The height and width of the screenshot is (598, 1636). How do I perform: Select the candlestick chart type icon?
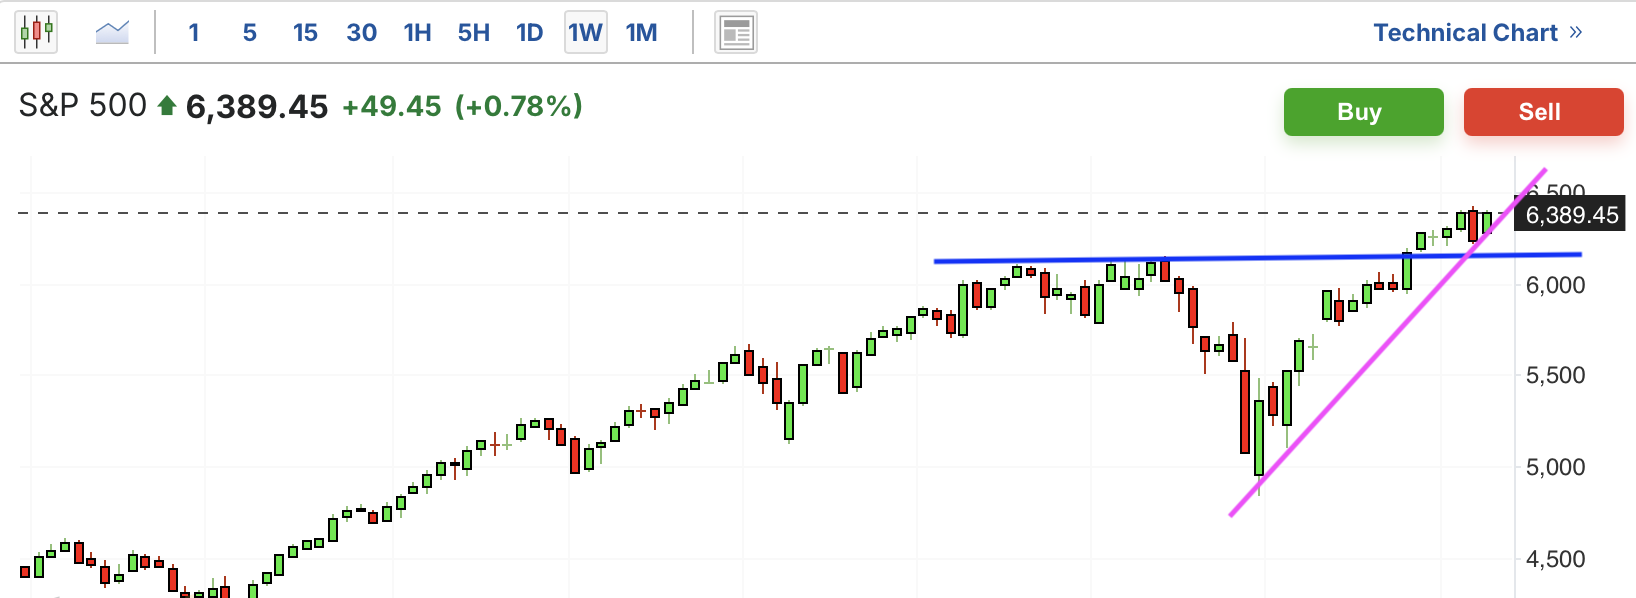[x=36, y=32]
